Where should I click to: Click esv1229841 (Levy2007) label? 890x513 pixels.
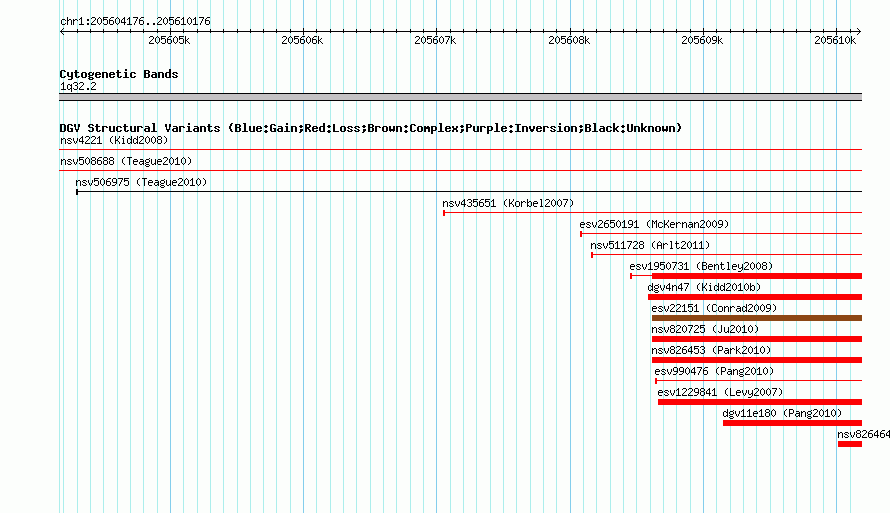tap(720, 392)
